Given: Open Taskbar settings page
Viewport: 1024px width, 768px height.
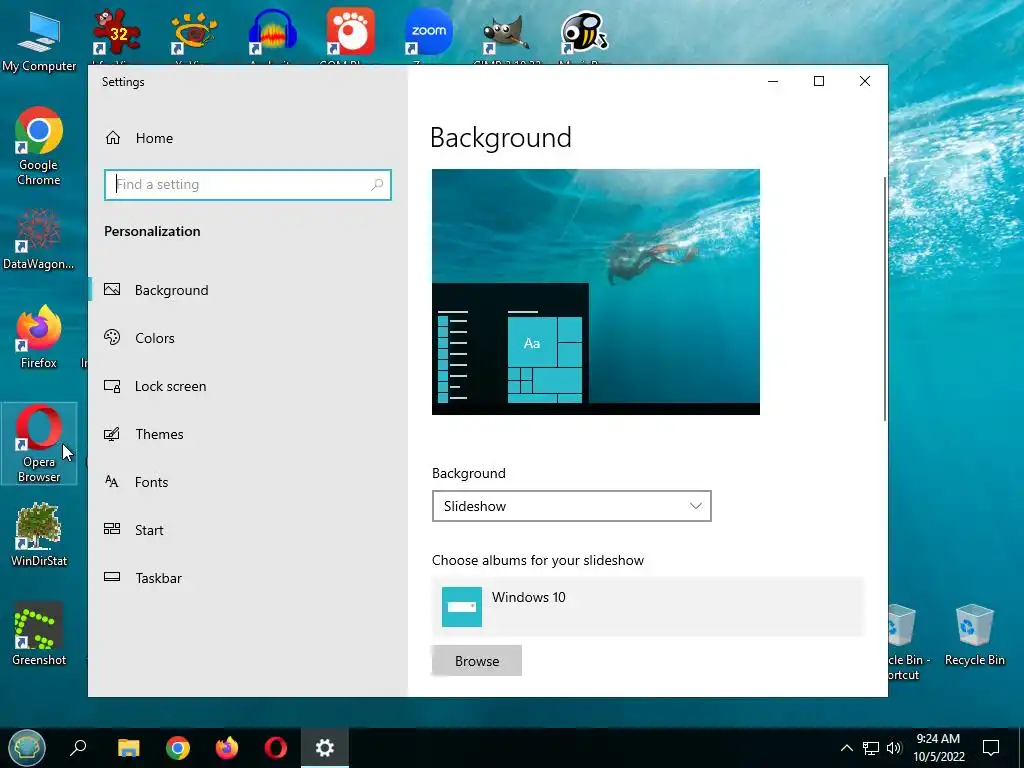Looking at the screenshot, I should (x=158, y=578).
